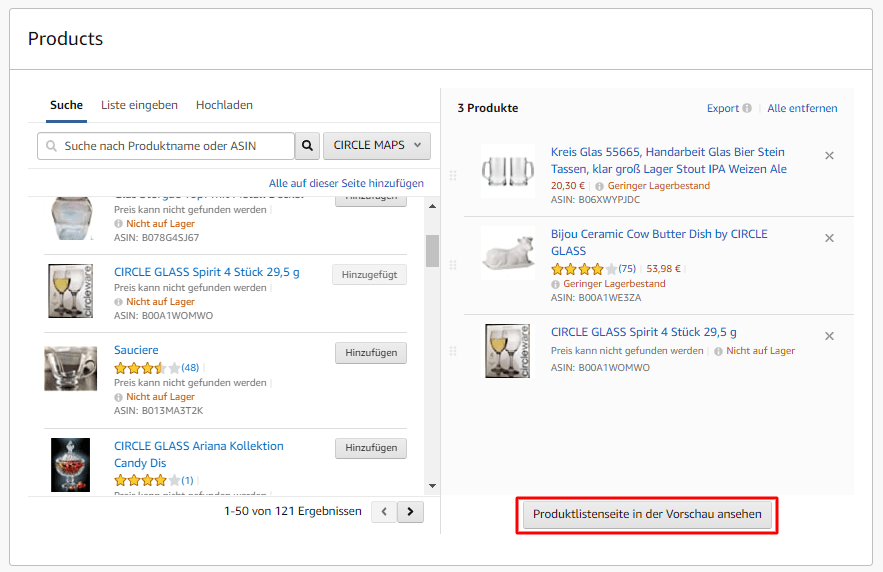Image resolution: width=883 pixels, height=572 pixels.
Task: Click 1-50 von 121 Ergebnissen text
Action: coord(293,511)
